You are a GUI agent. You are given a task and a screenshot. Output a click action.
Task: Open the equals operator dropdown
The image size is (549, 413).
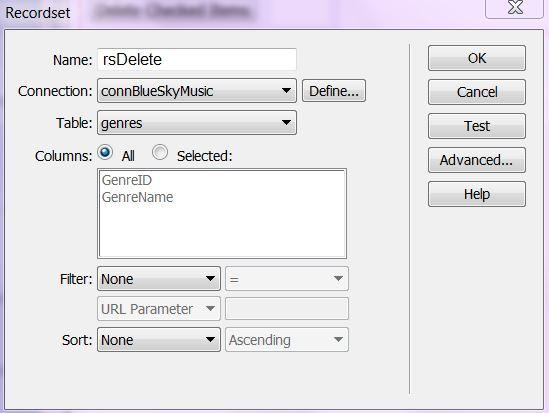(x=287, y=279)
